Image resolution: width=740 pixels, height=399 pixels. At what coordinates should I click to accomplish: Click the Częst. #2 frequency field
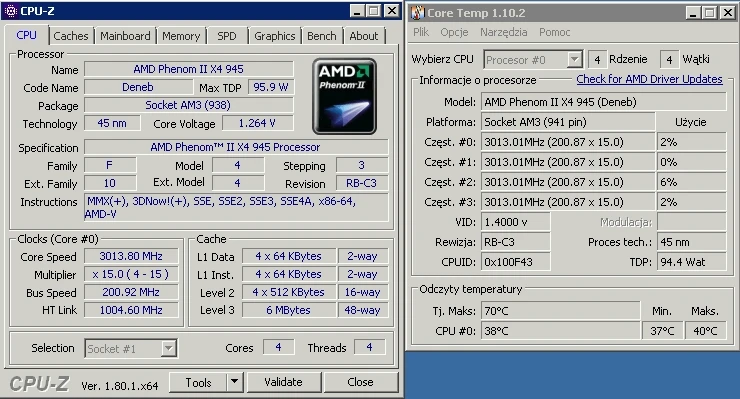(568, 182)
